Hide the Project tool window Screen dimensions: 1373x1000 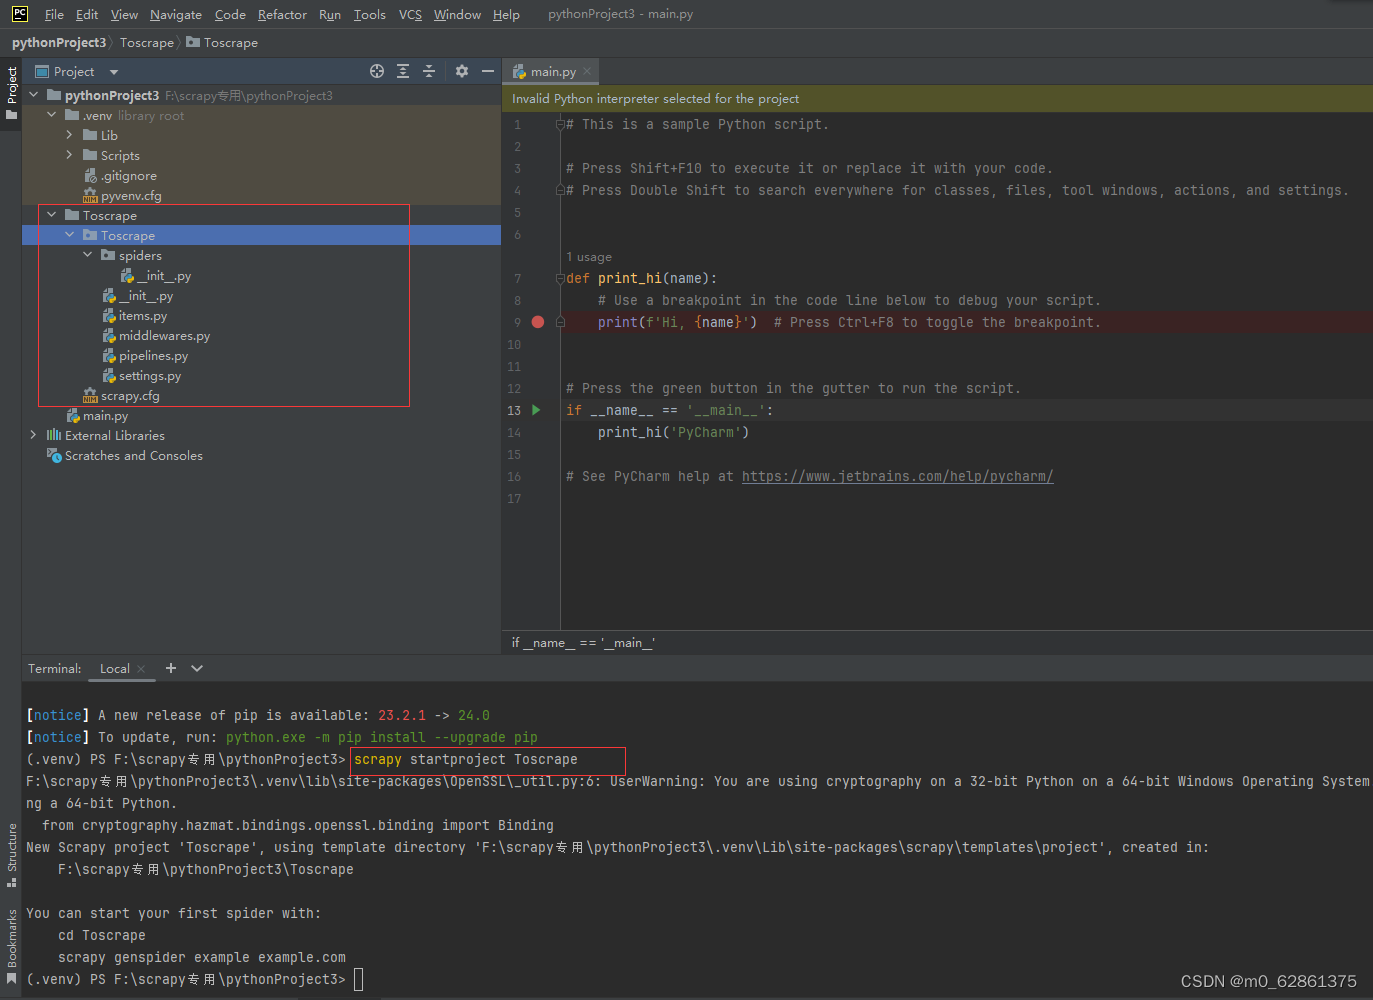coord(488,71)
